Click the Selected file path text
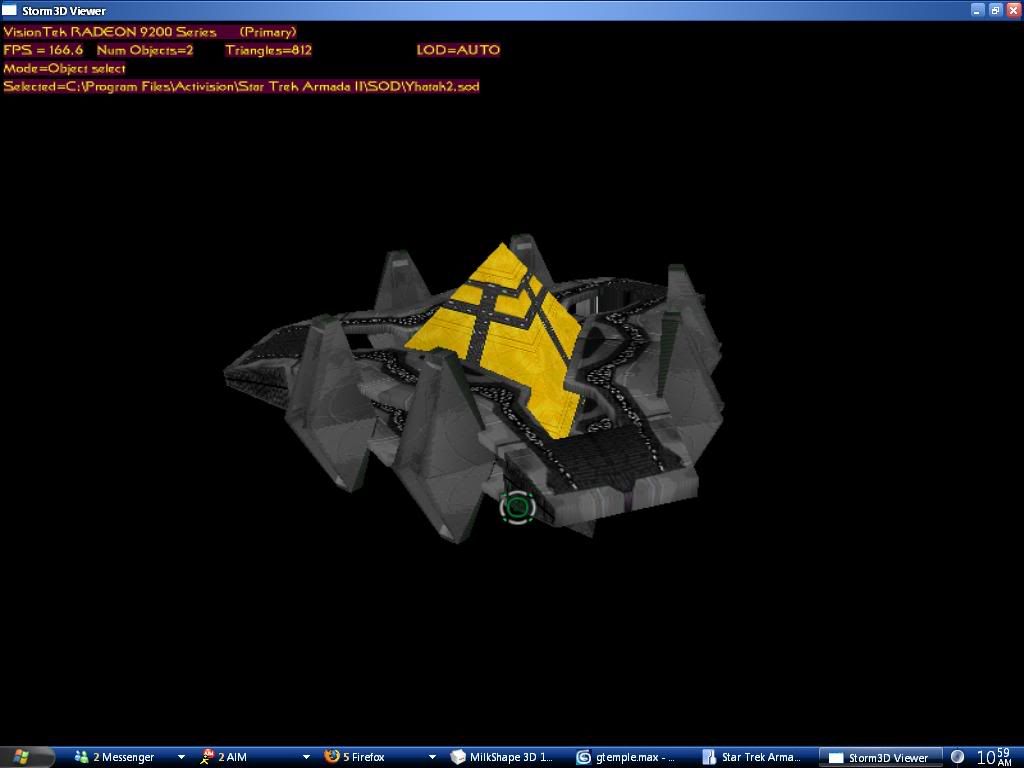The height and width of the screenshot is (768, 1024). click(241, 86)
